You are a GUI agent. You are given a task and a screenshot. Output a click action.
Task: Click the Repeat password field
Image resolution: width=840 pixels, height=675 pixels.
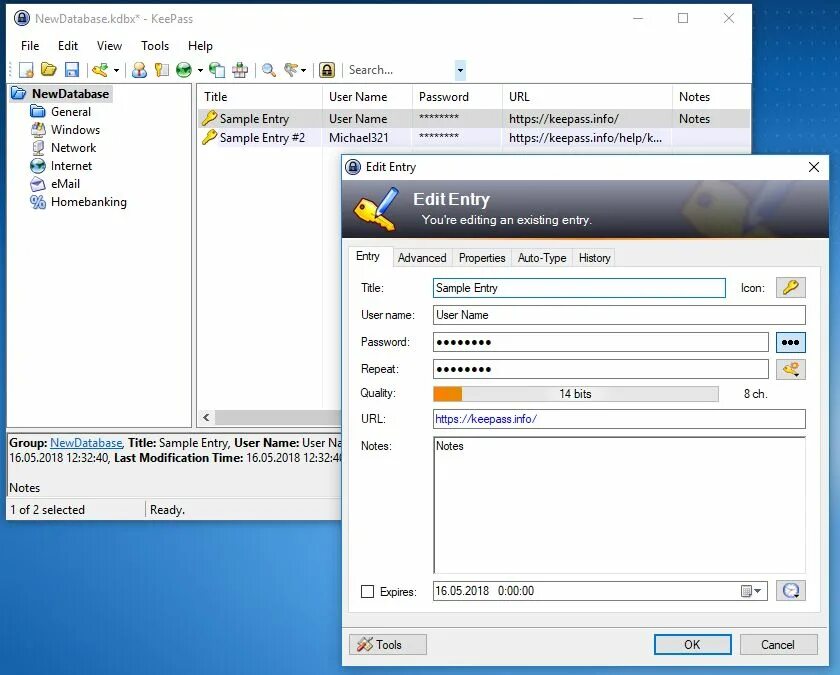[601, 369]
